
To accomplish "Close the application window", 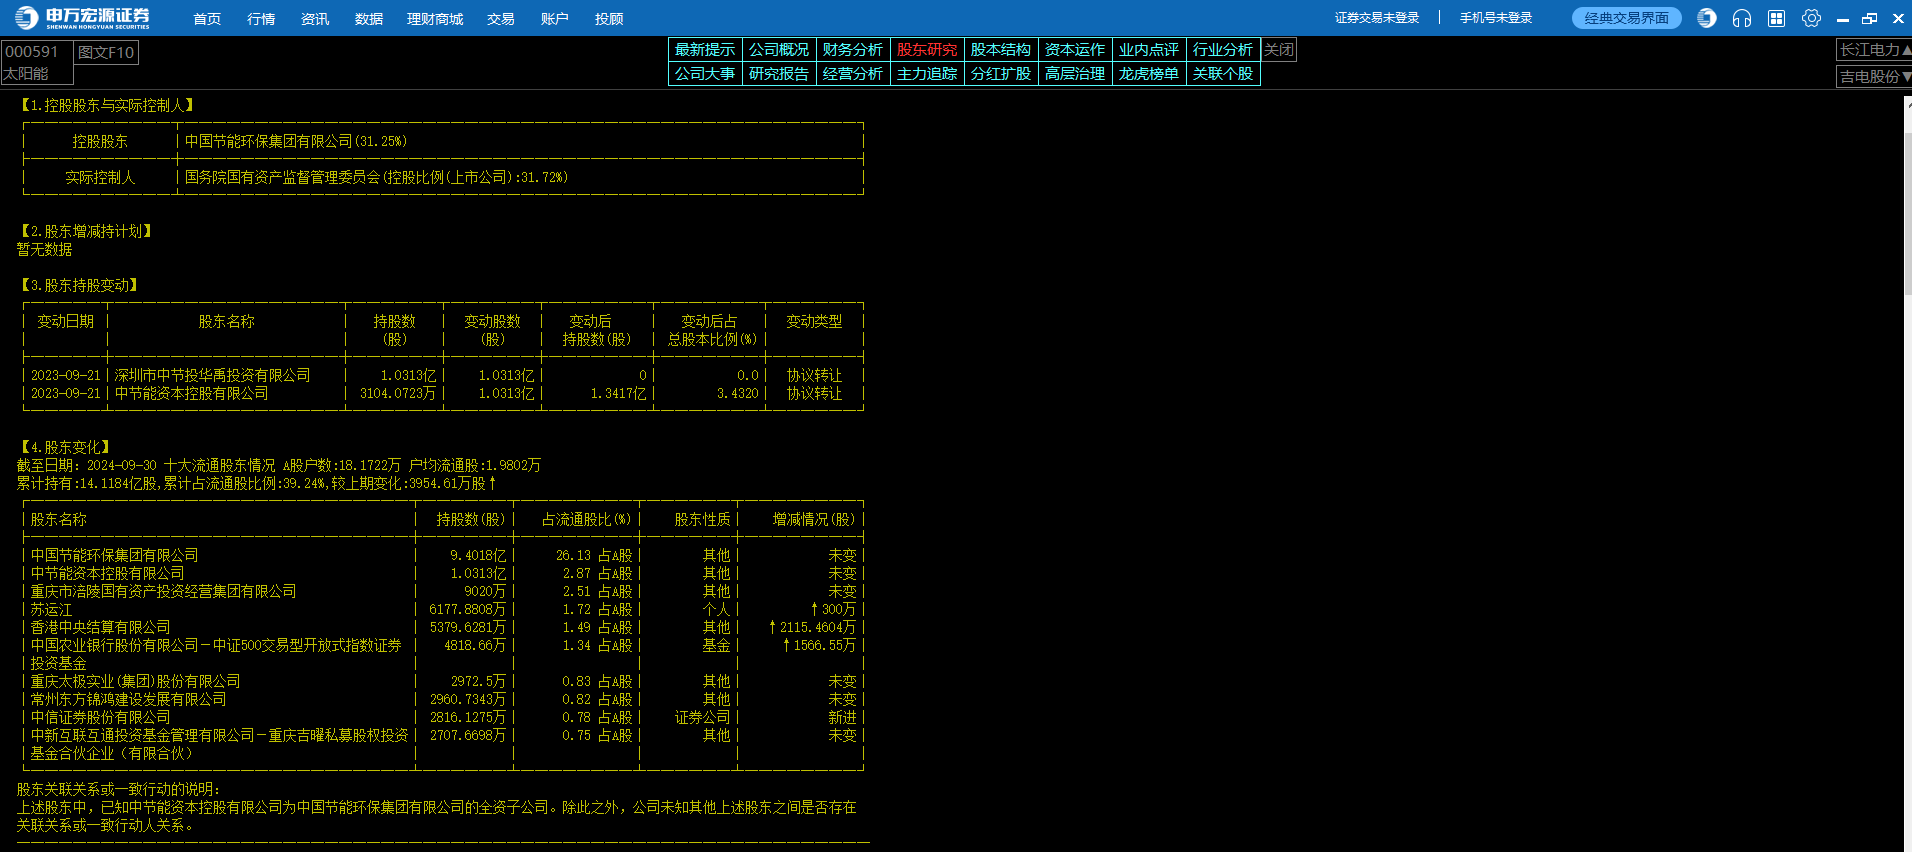I will click(1898, 18).
